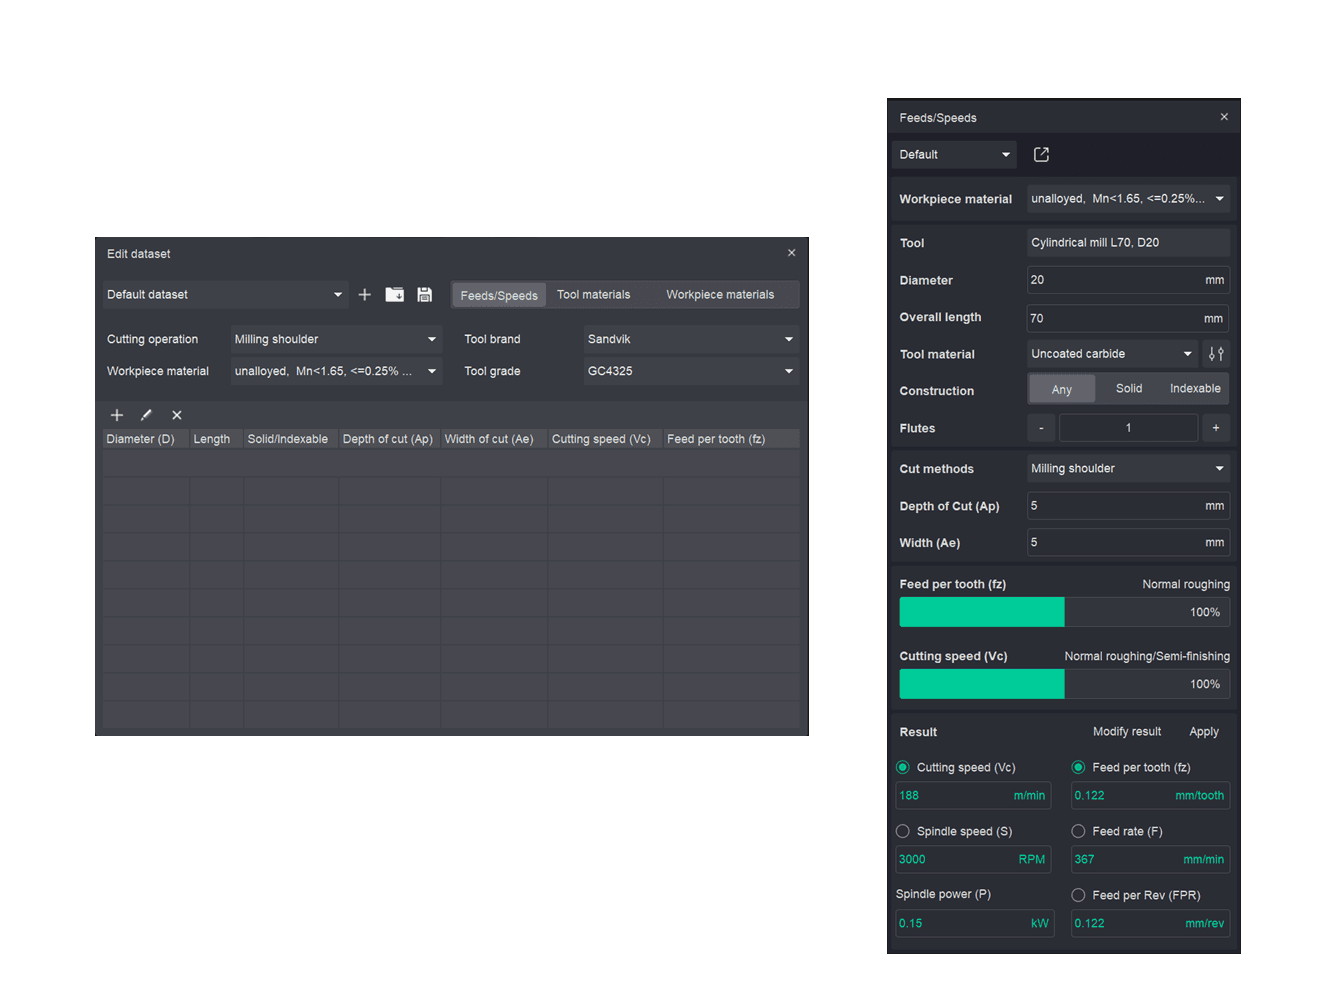Close the Edit dataset window

tap(791, 253)
